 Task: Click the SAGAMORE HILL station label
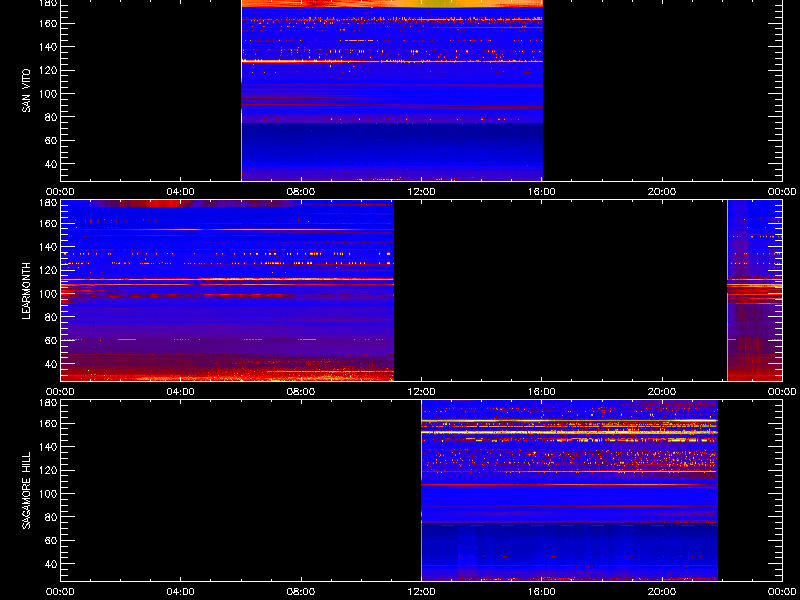click(x=27, y=490)
